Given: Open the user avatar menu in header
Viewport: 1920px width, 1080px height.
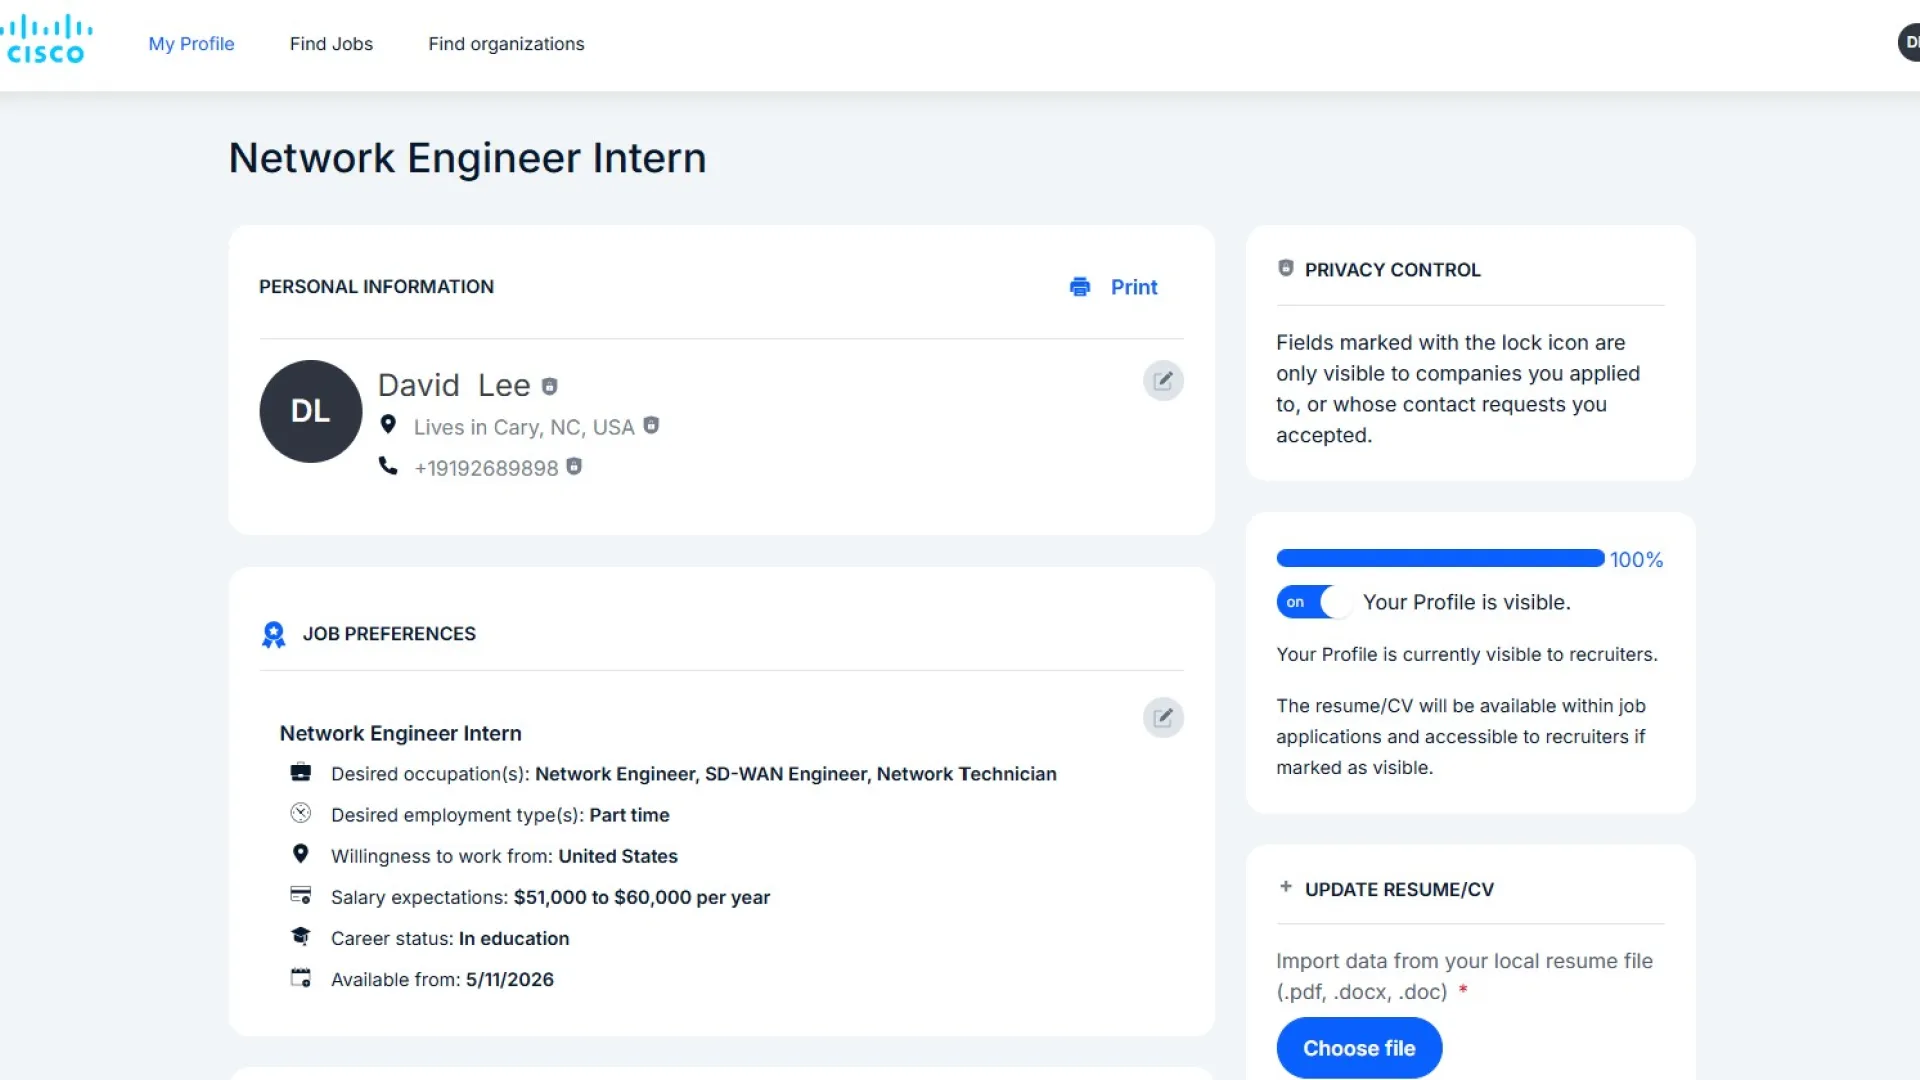Looking at the screenshot, I should [x=1909, y=42].
